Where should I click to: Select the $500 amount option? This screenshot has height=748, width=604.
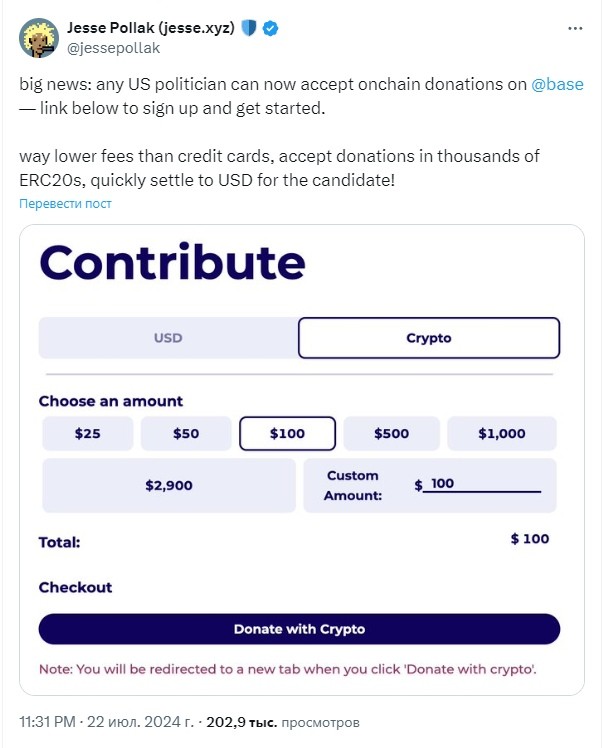(391, 433)
